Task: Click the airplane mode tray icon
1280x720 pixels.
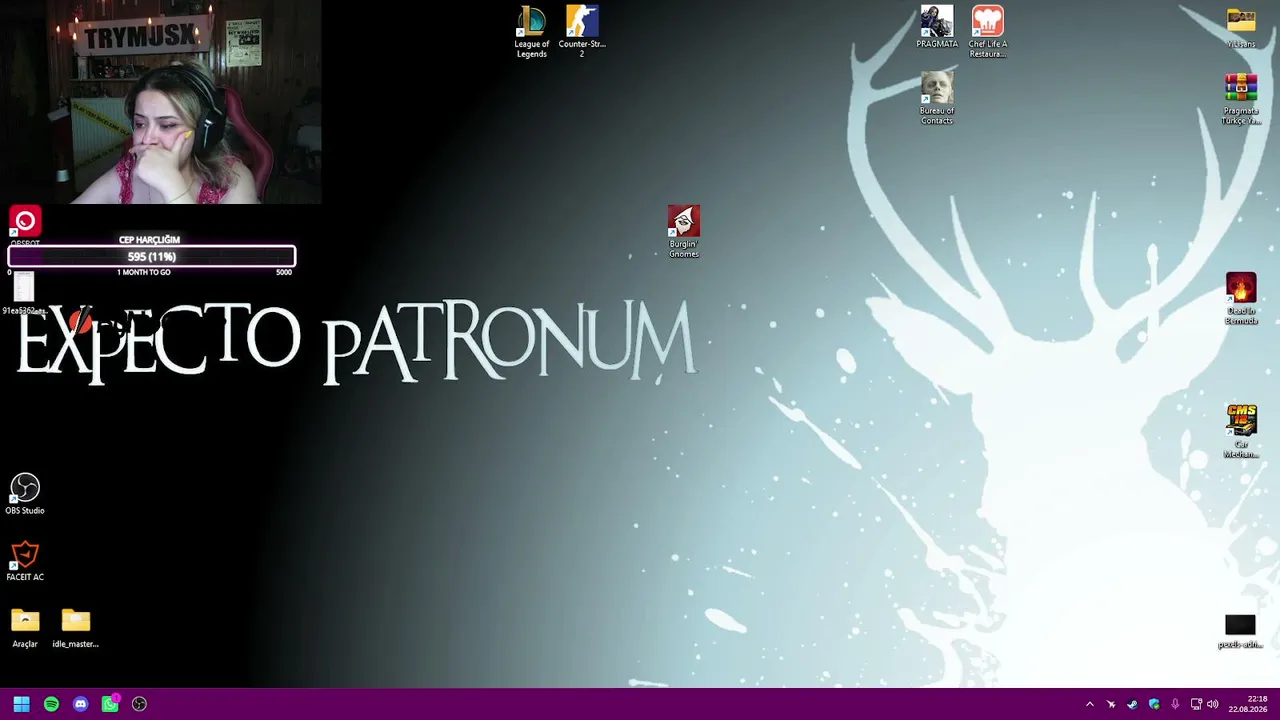Action: (x=1111, y=704)
